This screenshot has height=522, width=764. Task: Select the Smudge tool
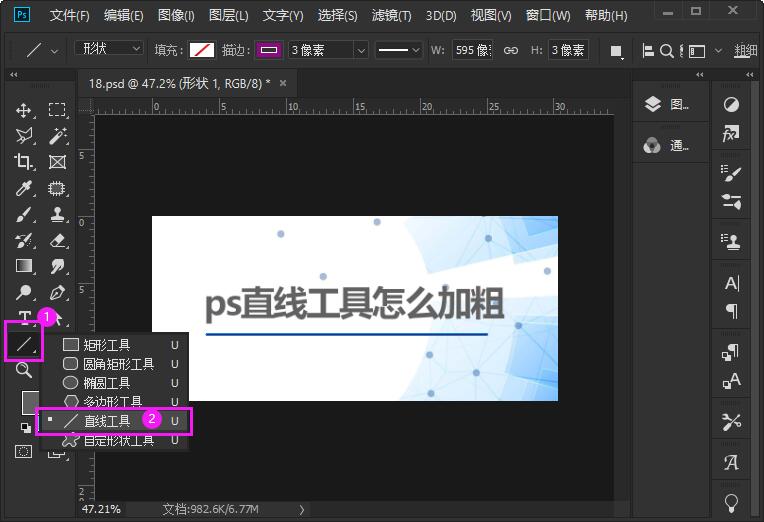click(x=57, y=266)
